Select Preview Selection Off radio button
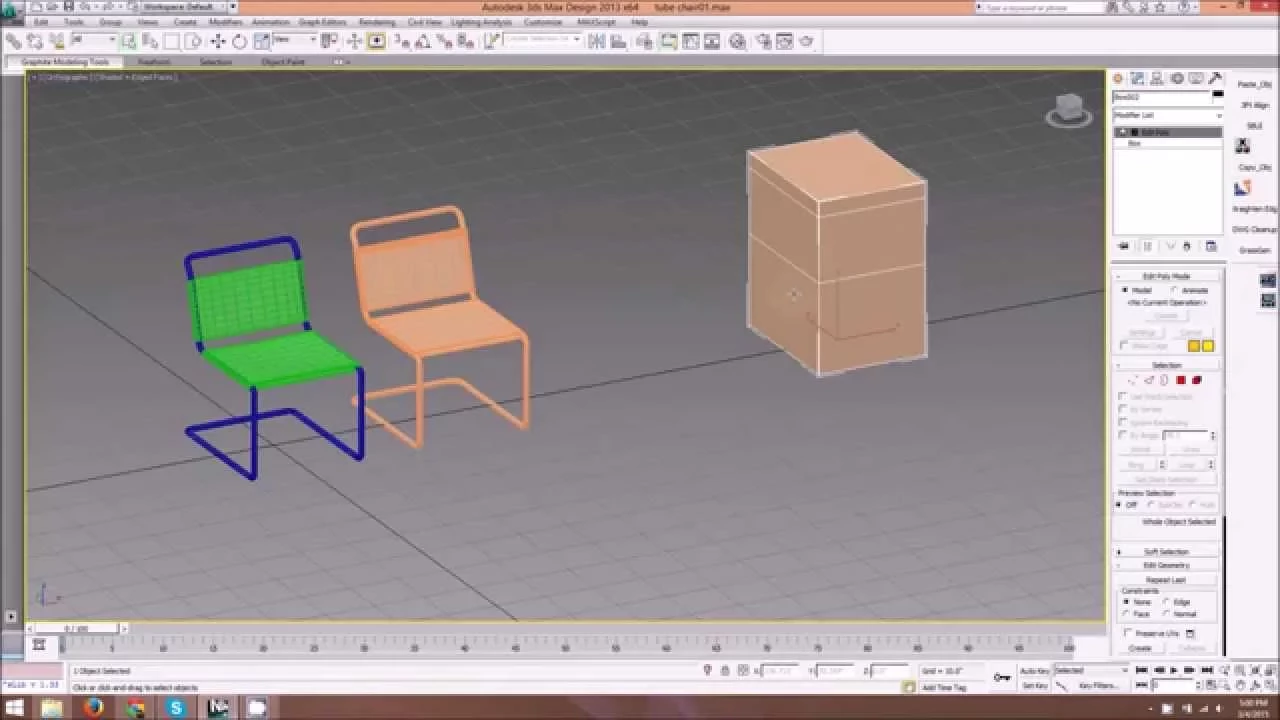Image resolution: width=1280 pixels, height=720 pixels. coord(1118,505)
